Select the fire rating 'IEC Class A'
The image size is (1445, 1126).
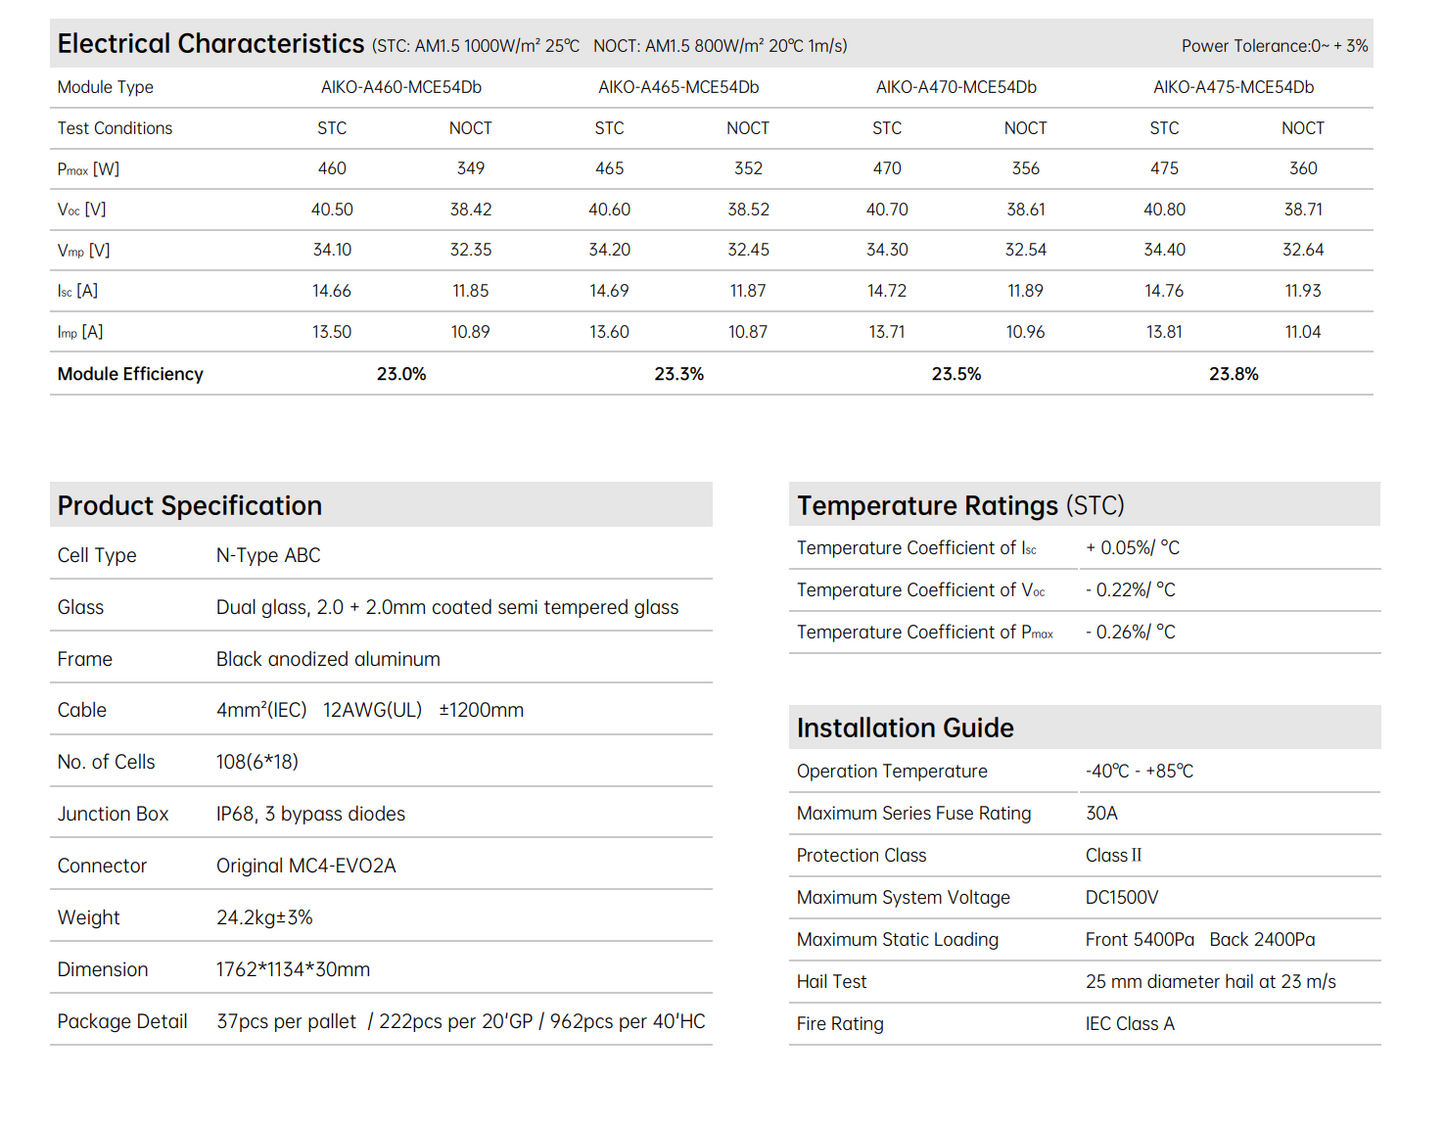pyautogui.click(x=1130, y=1024)
